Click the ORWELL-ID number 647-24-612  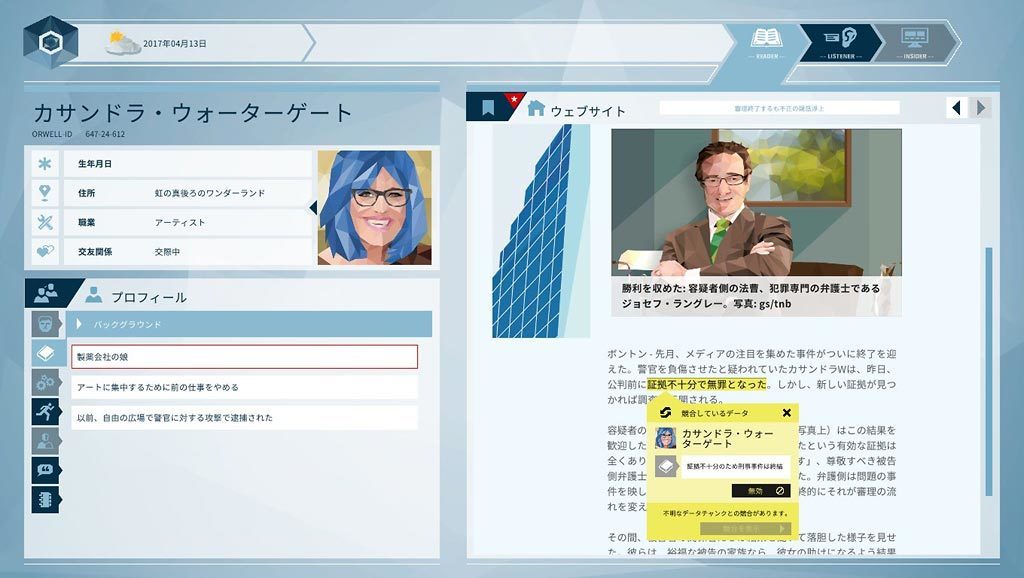[x=104, y=134]
